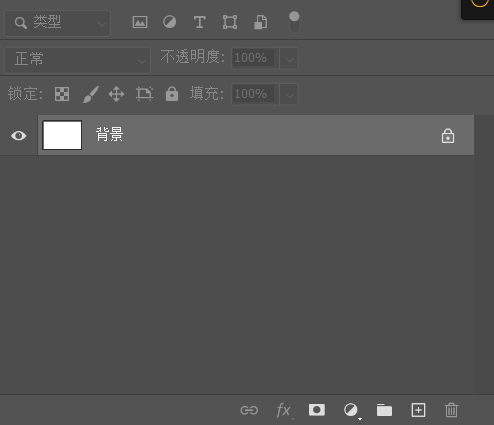Open the fx layer style menu
The height and width of the screenshot is (425, 494).
point(284,410)
